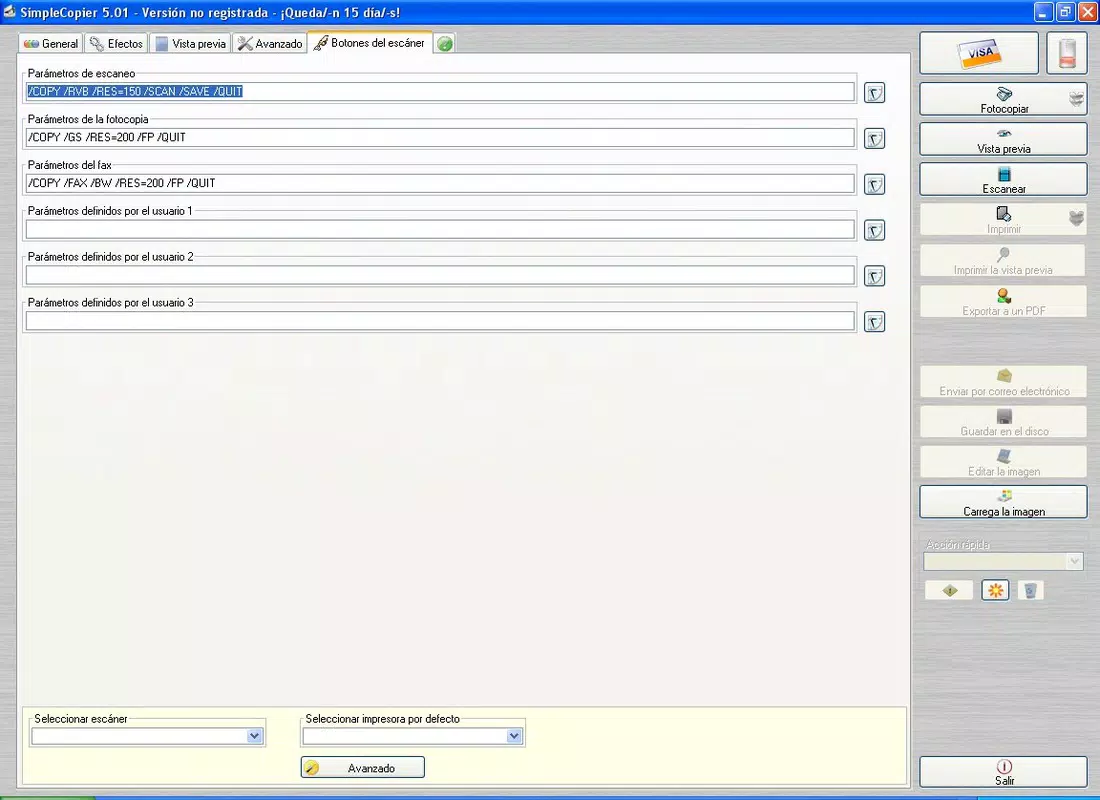Restore down the SimpleCopier window
Image resolution: width=1100 pixels, height=800 pixels.
point(1065,13)
